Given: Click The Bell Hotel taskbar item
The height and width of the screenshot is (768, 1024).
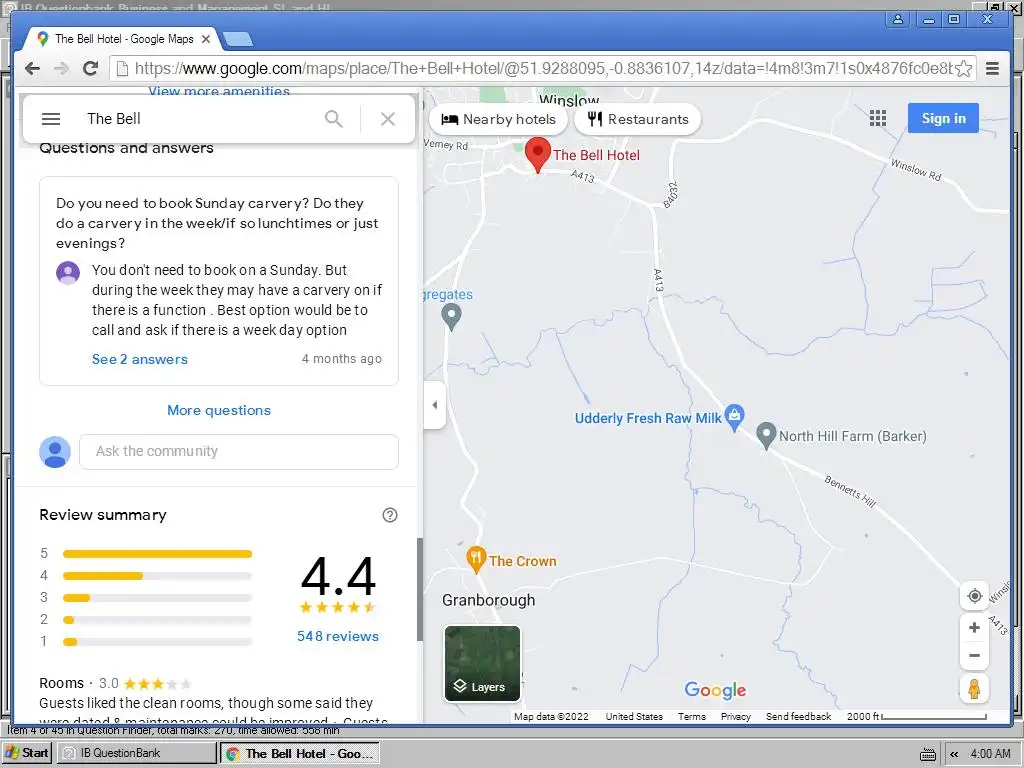Looking at the screenshot, I should click(300, 754).
